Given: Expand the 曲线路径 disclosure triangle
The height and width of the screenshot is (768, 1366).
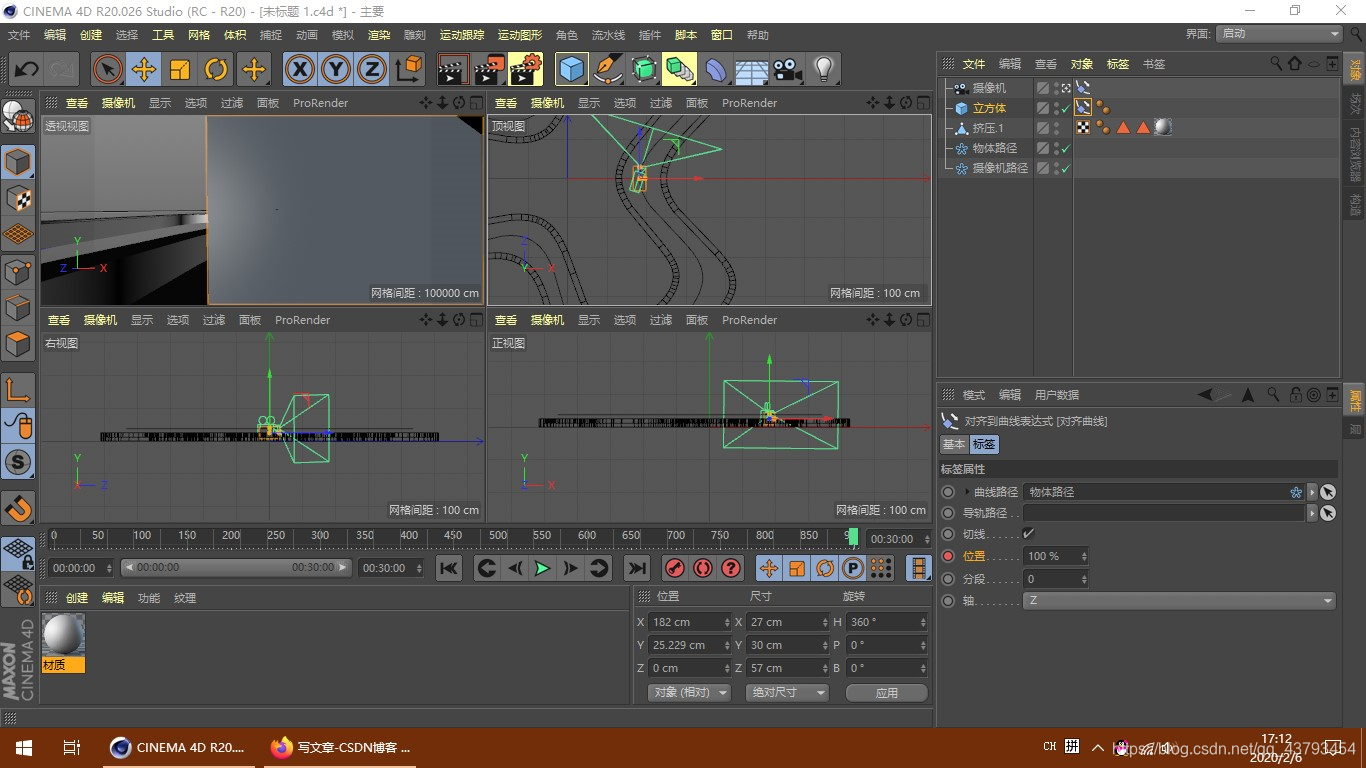Looking at the screenshot, I should pyautogui.click(x=967, y=492).
